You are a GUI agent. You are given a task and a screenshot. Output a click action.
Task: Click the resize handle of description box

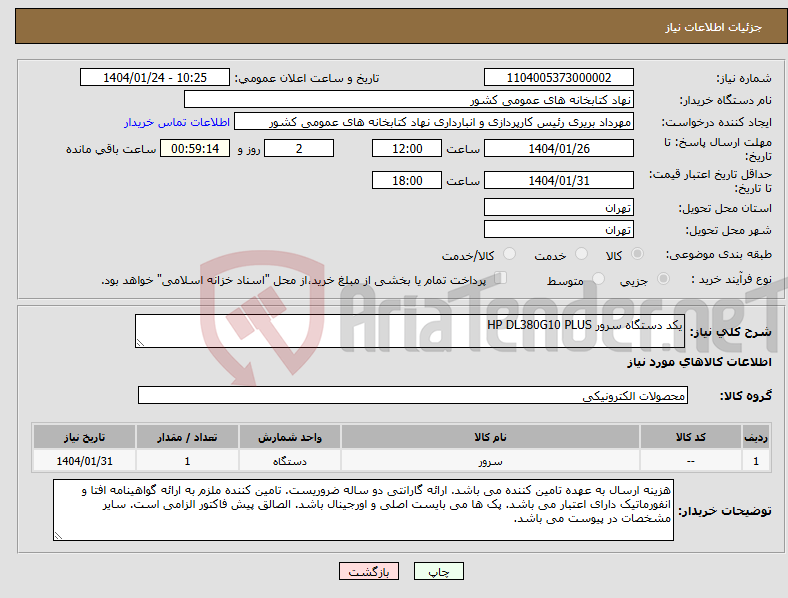[140, 343]
